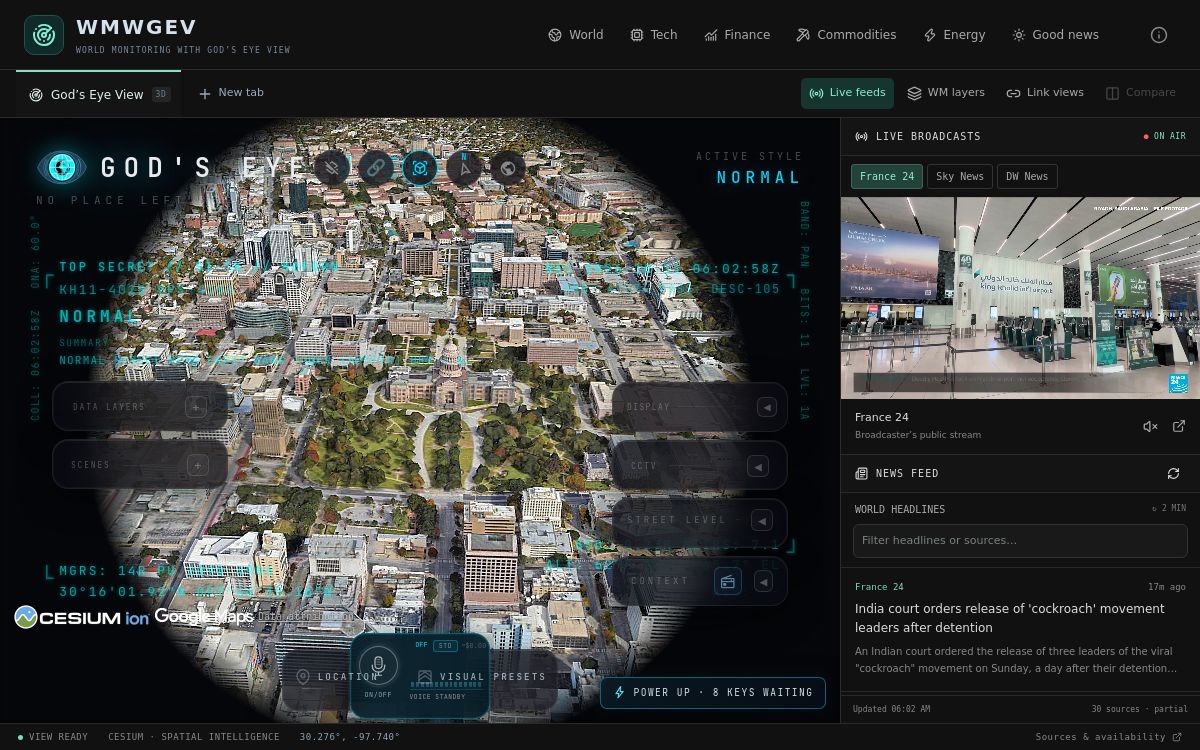Click the 3D badge on God's Eye View tab
The width and height of the screenshot is (1200, 750).
tap(161, 95)
